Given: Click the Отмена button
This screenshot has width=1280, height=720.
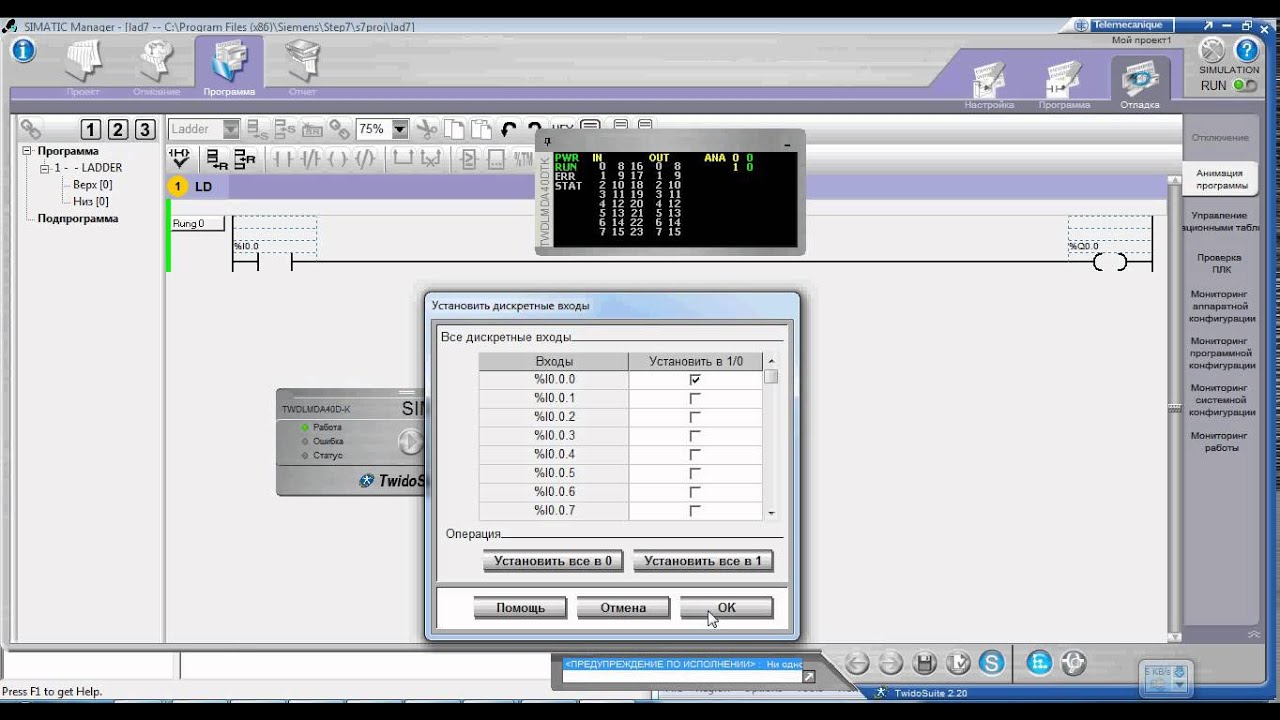Looking at the screenshot, I should tap(623, 608).
